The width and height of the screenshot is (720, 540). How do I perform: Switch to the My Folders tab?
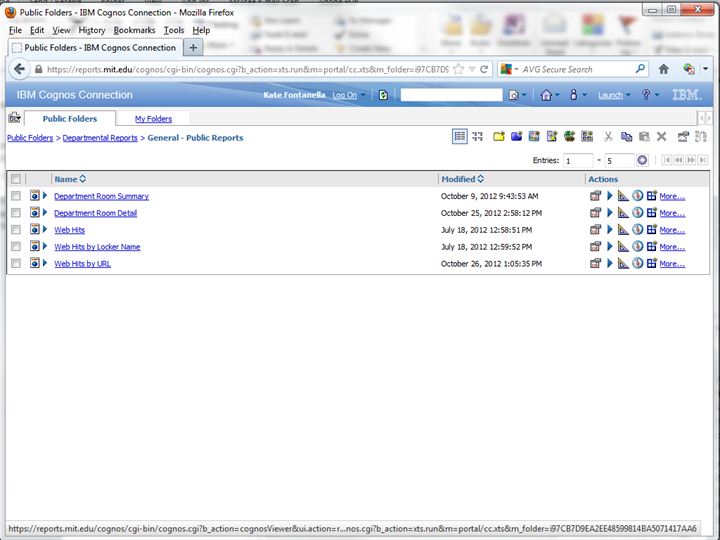[x=153, y=119]
